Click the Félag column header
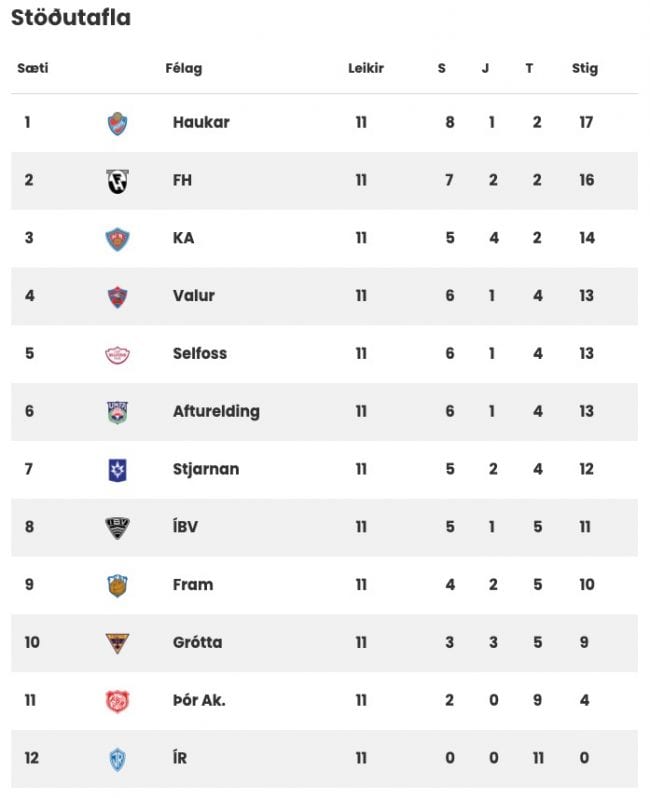Viewport: 650px width, 798px height. click(183, 69)
